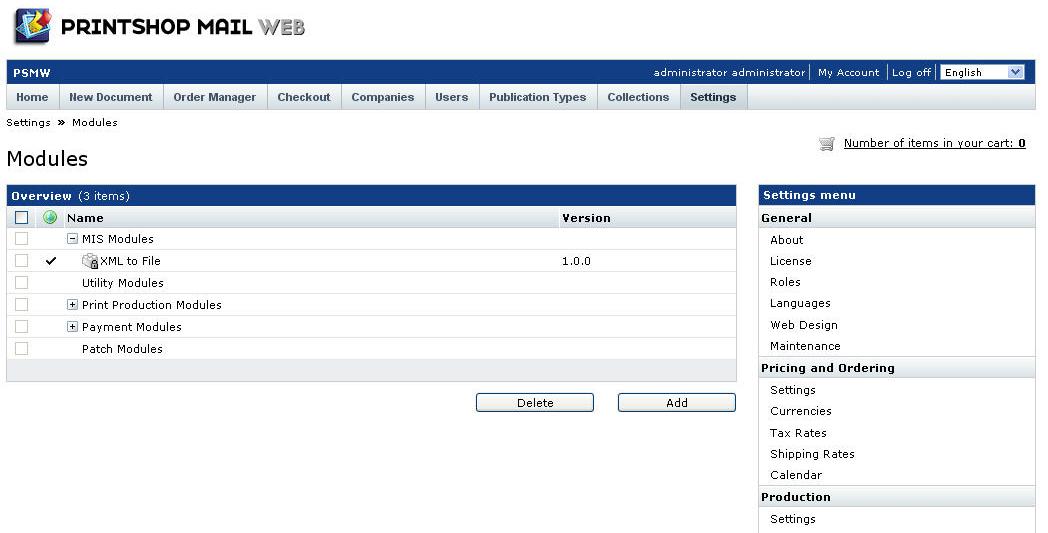Click the Add button

click(676, 403)
